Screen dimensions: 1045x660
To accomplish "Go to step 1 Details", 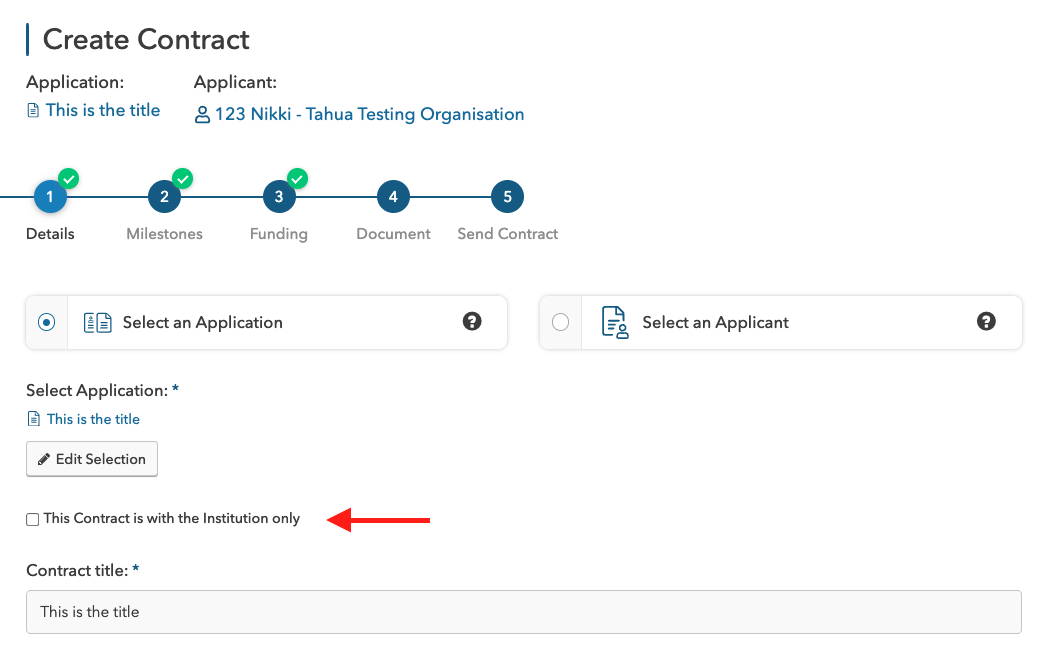I will pyautogui.click(x=50, y=197).
